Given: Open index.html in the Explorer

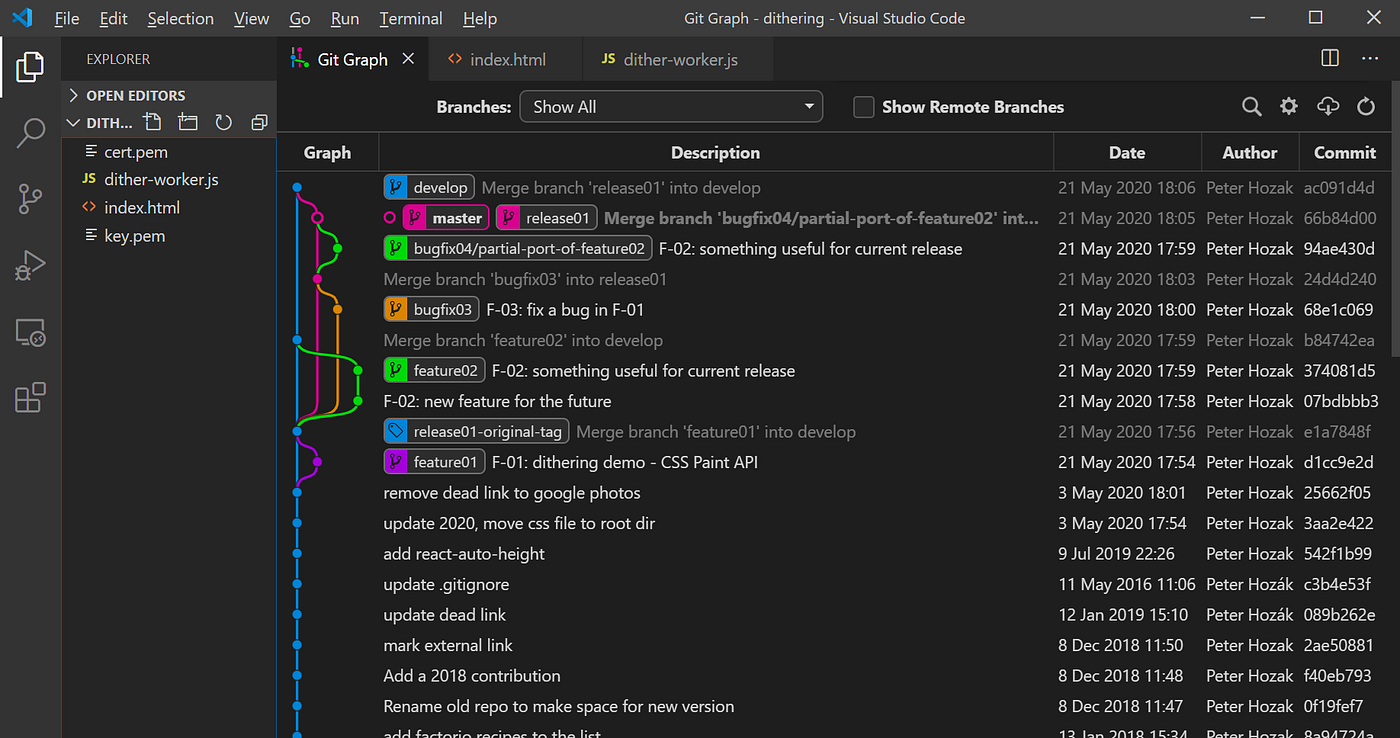Looking at the screenshot, I should coord(168,208).
